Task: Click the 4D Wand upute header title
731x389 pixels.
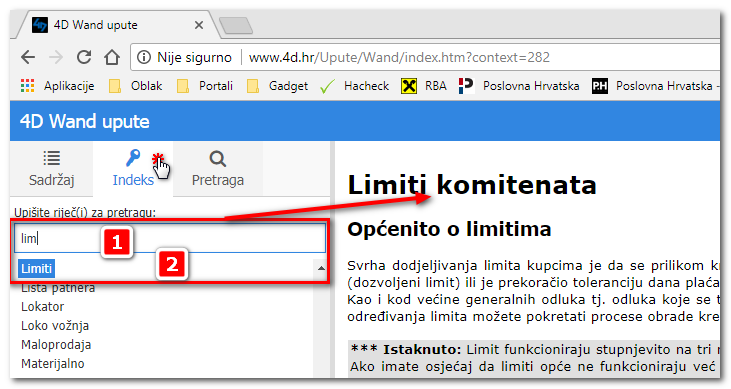Action: [84, 121]
